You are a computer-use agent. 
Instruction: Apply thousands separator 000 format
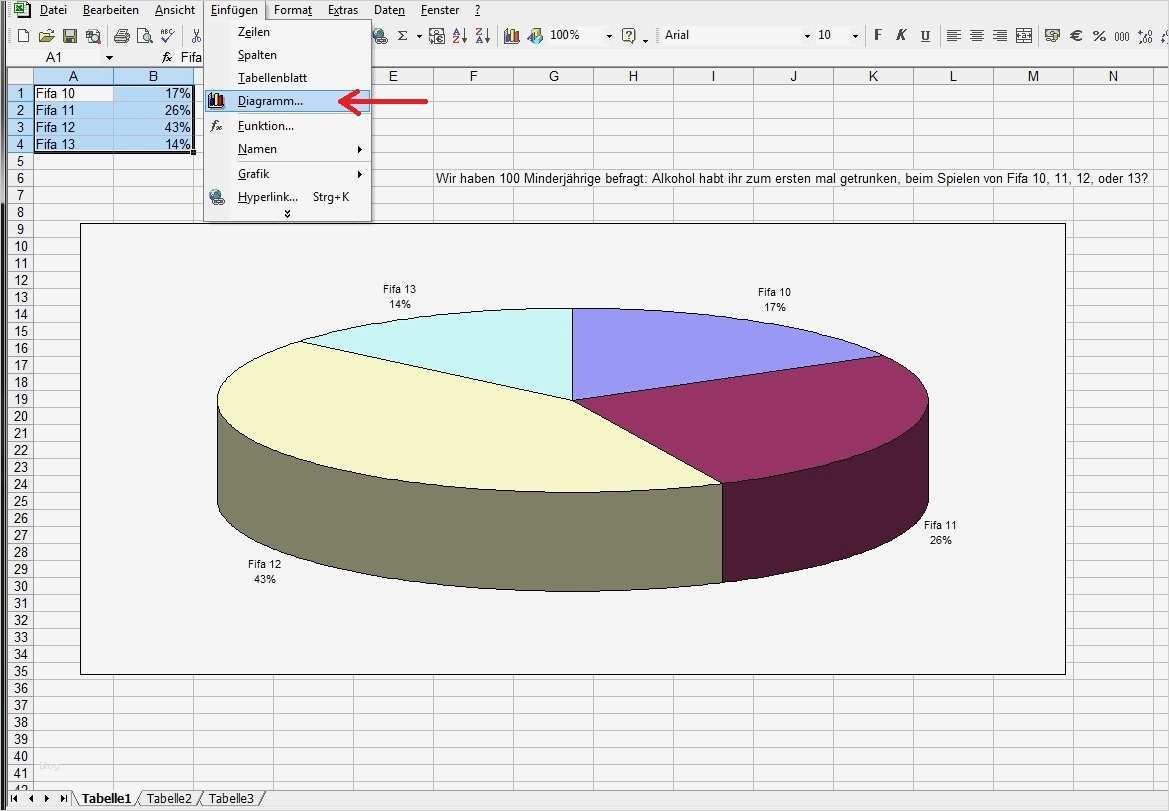(x=1122, y=36)
